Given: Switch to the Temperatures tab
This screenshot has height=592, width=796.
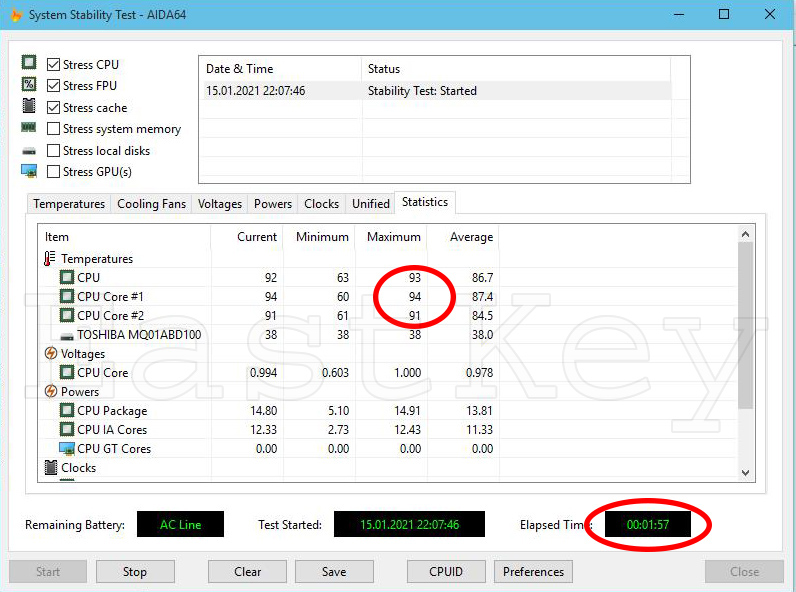Looking at the screenshot, I should [x=69, y=204].
